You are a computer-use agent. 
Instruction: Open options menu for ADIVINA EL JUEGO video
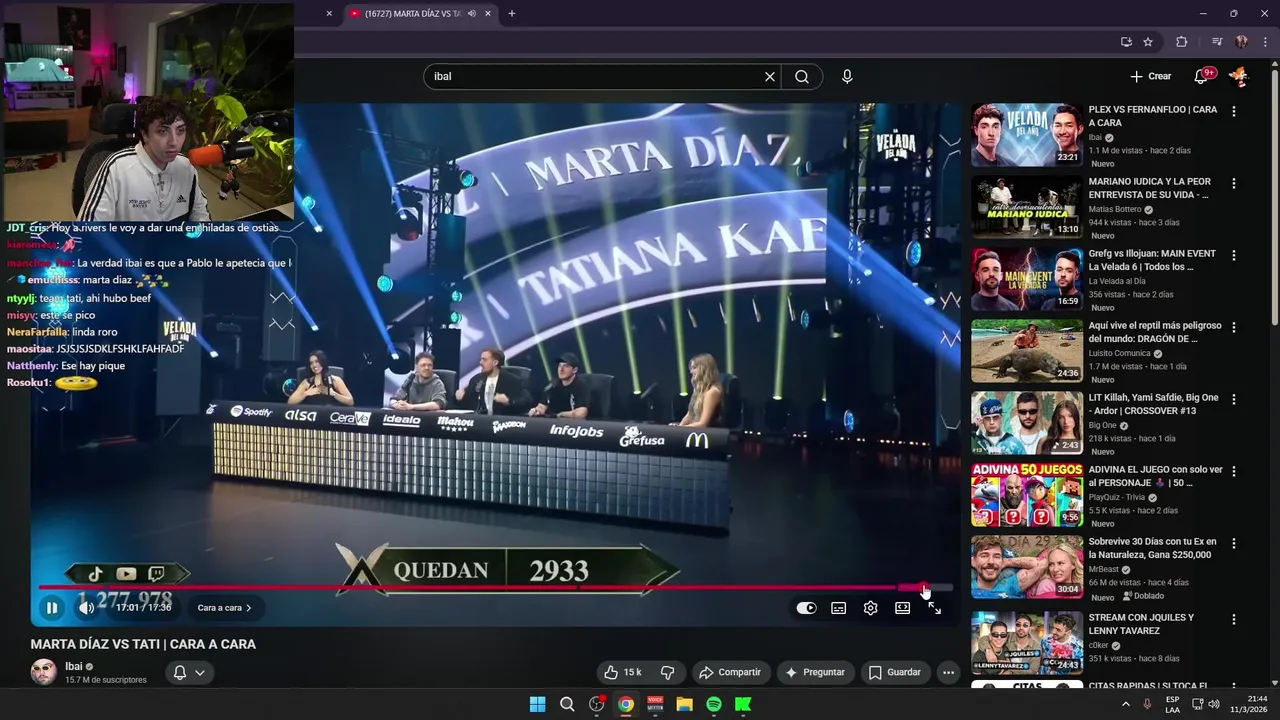click(x=1234, y=471)
